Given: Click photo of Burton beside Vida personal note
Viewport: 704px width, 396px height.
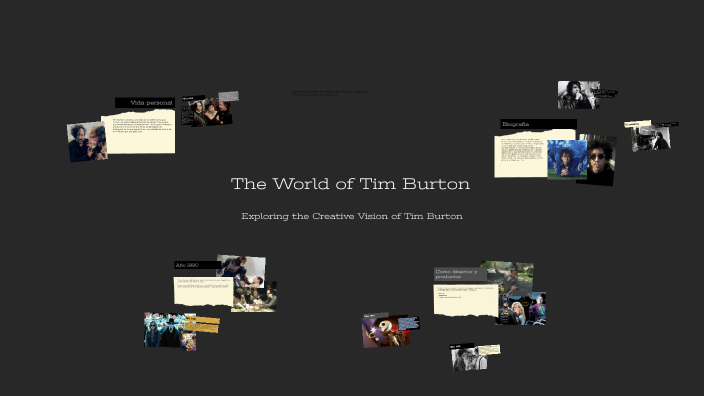Looking at the screenshot, I should click(87, 141).
